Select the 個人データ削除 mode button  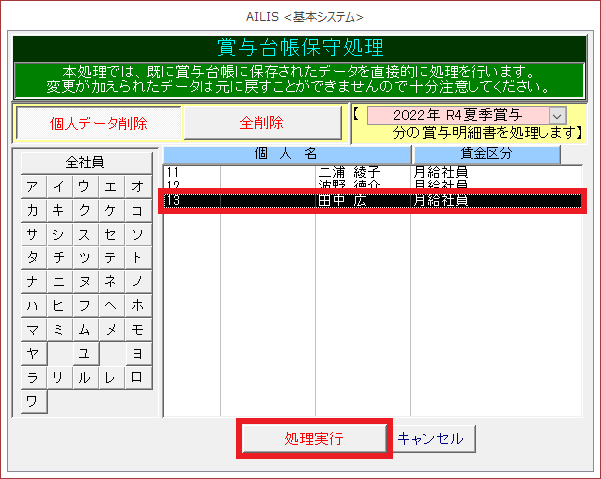tap(98, 123)
